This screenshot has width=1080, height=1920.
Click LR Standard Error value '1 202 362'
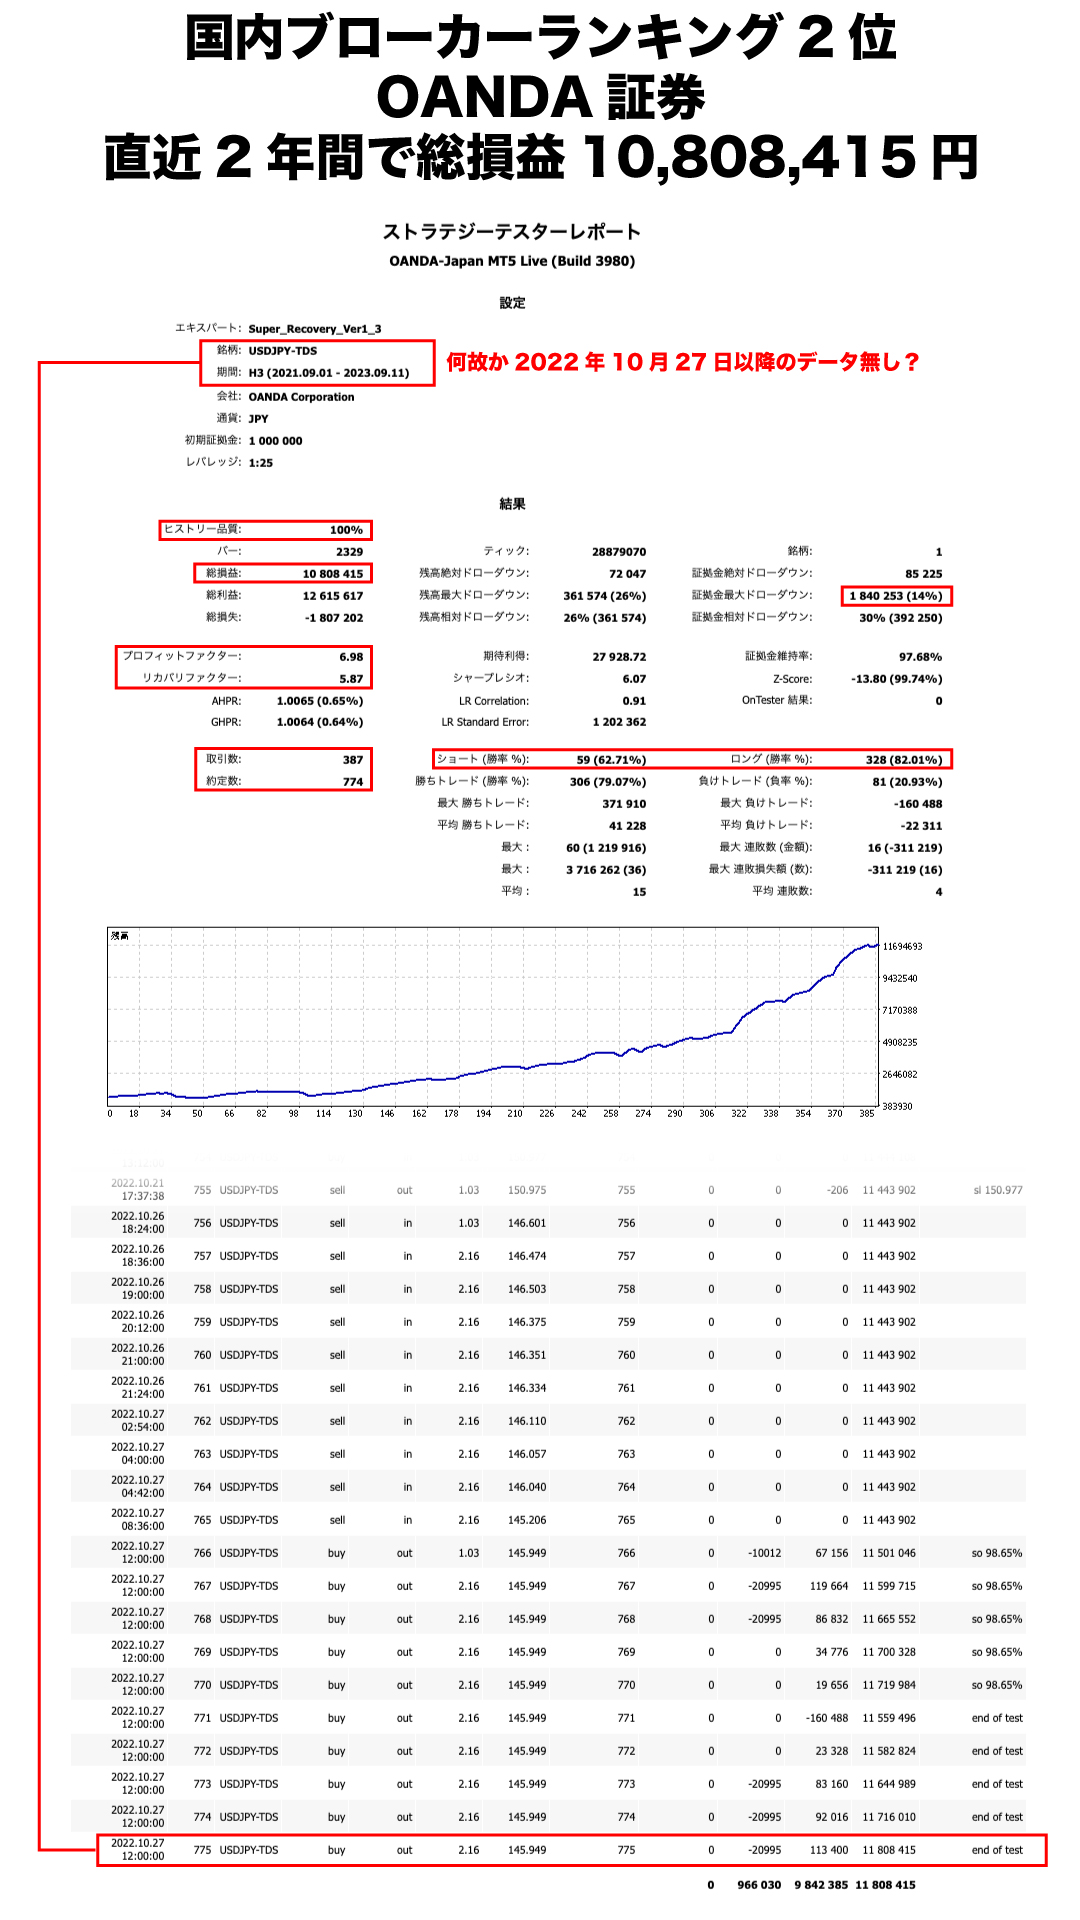pyautogui.click(x=619, y=722)
